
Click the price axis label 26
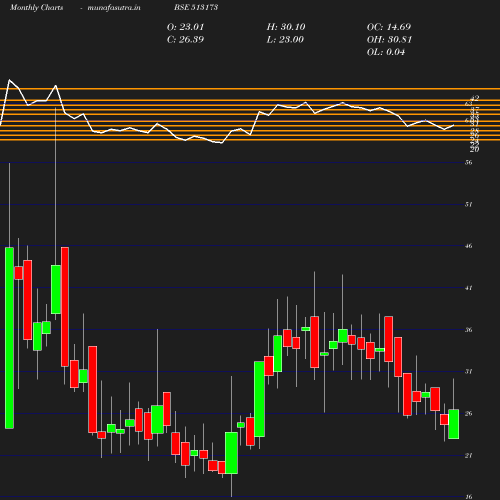point(469,414)
